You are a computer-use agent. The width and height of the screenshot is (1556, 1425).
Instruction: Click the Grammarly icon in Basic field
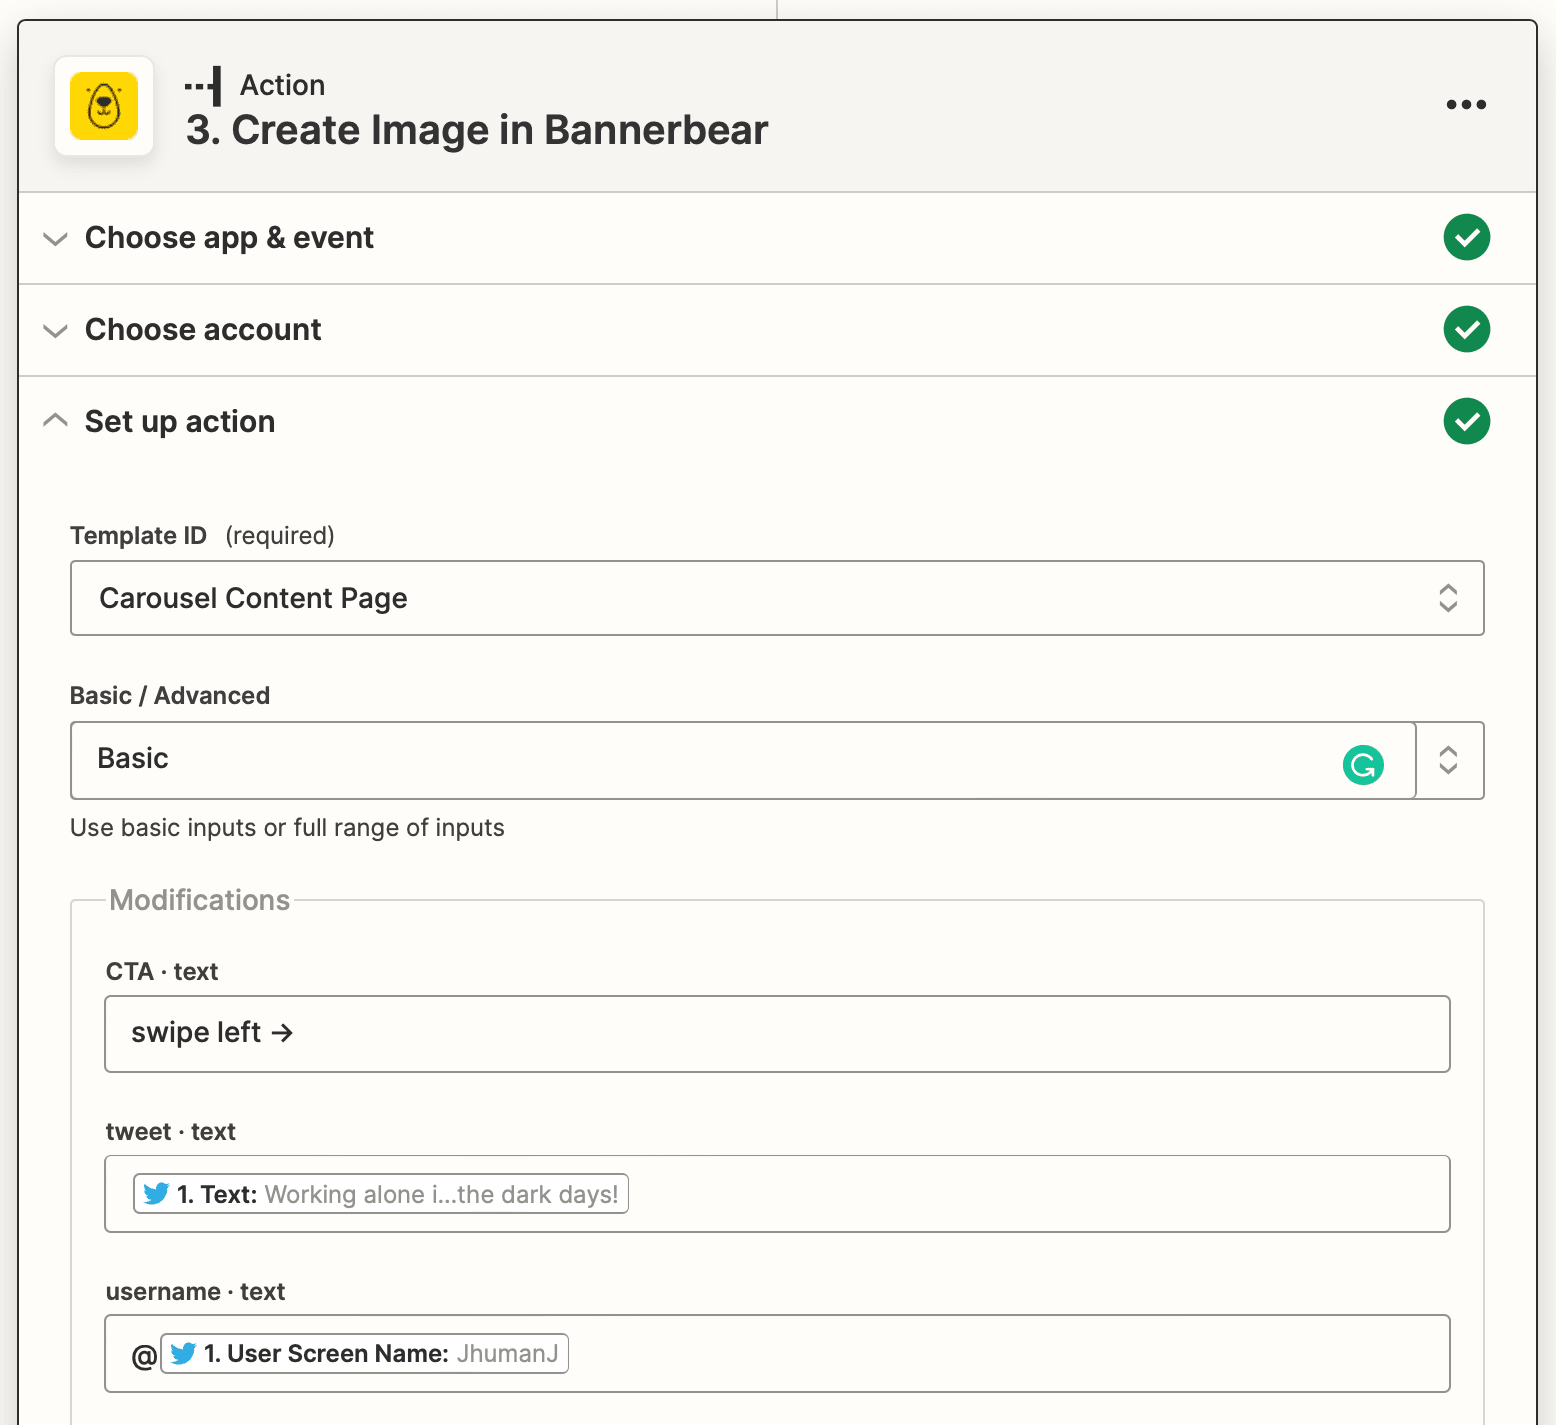point(1362,765)
